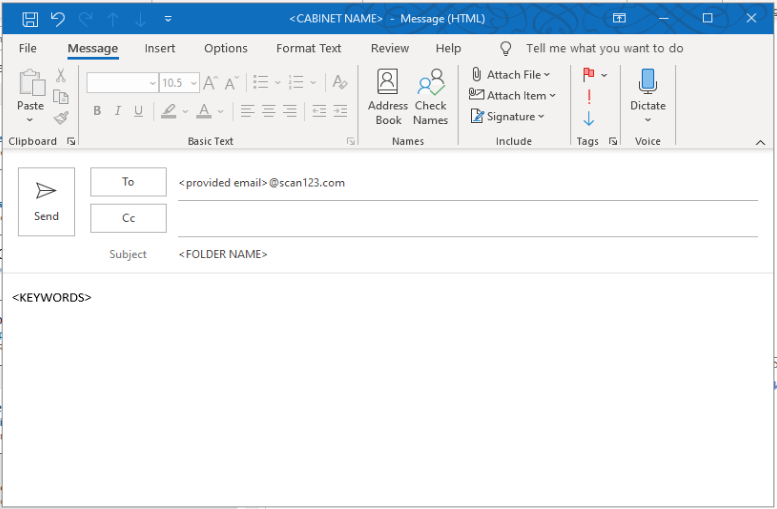Toggle Bold formatting
The width and height of the screenshot is (777, 509).
tap(97, 111)
